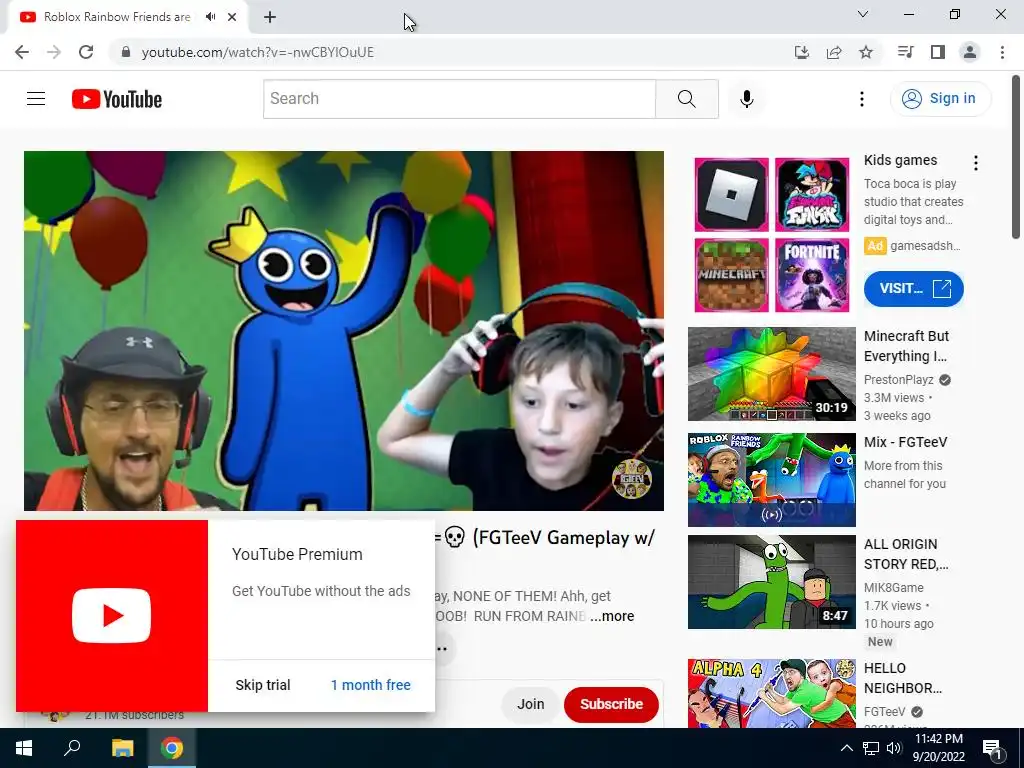Click Chrome icon in taskbar
Viewport: 1024px width, 768px height.
click(x=172, y=748)
